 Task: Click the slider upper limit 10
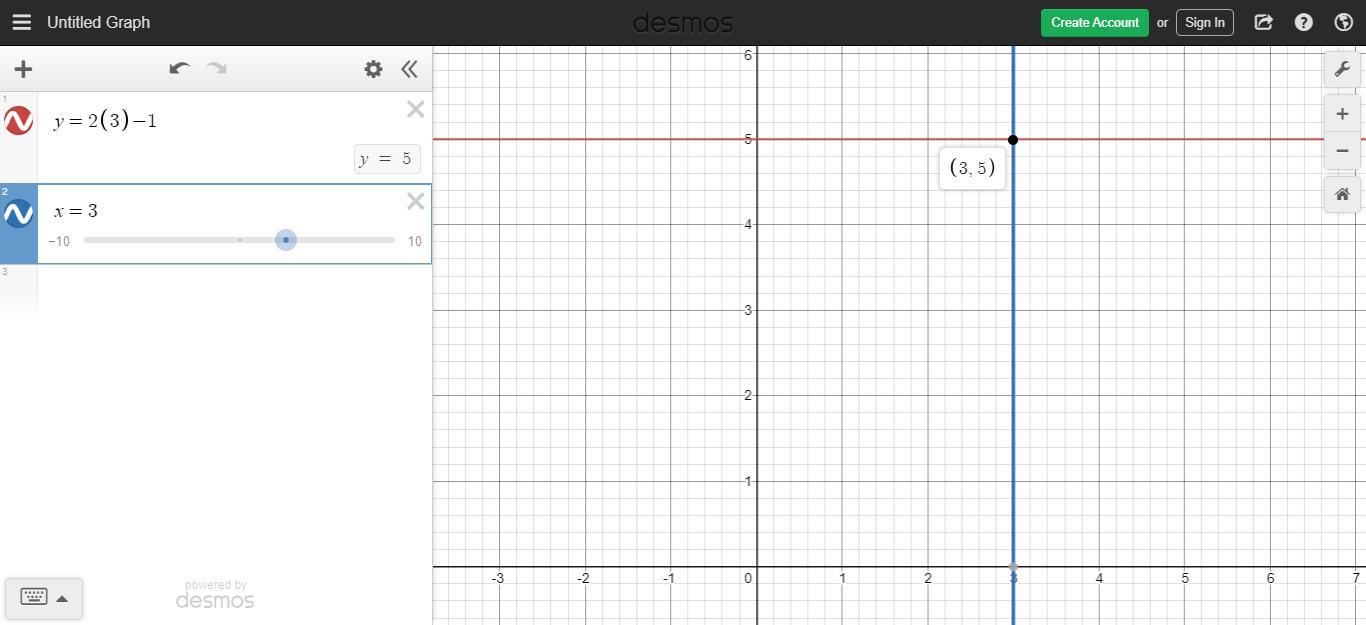(414, 241)
